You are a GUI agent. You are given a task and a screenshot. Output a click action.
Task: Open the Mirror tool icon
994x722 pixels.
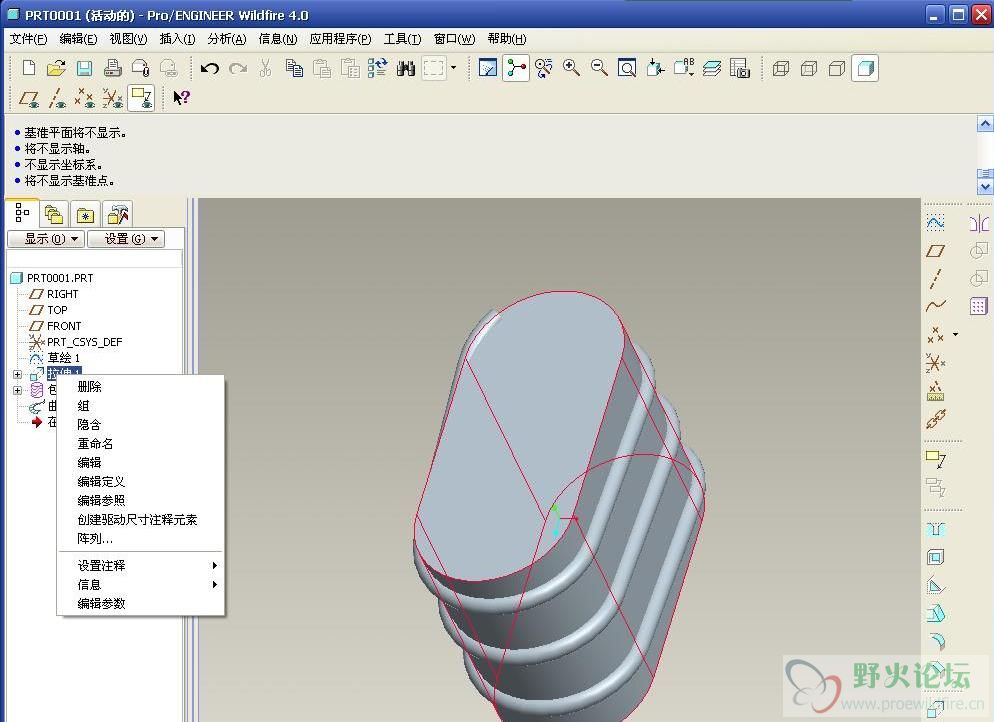click(x=979, y=223)
